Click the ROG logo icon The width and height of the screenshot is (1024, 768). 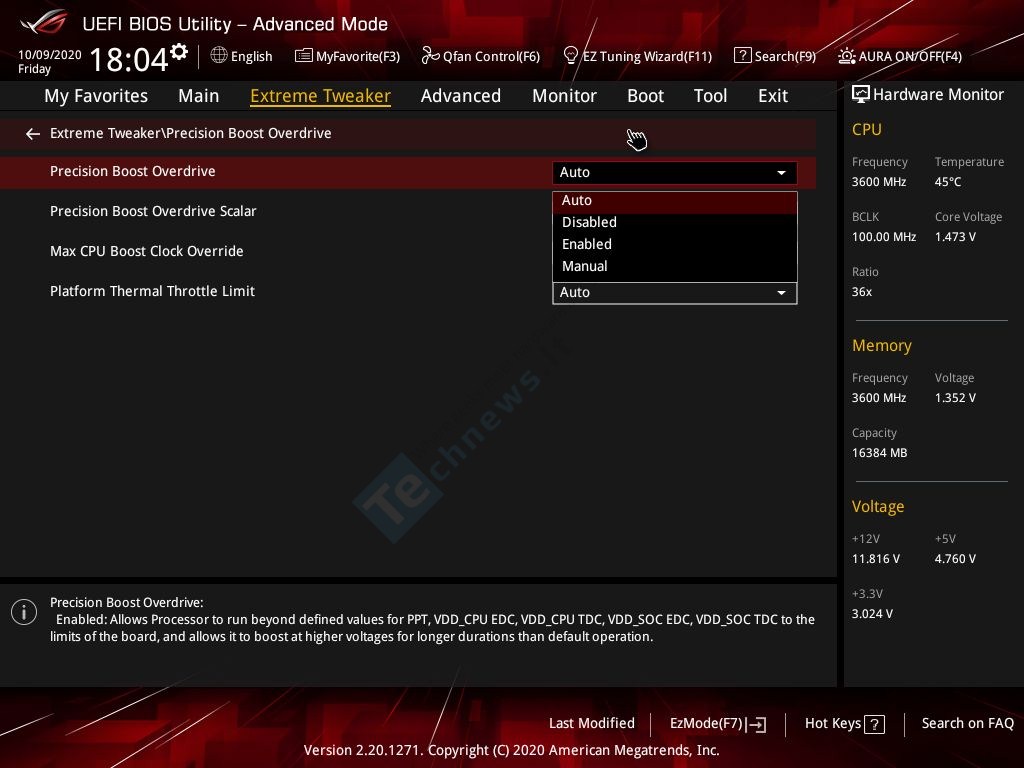[x=44, y=22]
